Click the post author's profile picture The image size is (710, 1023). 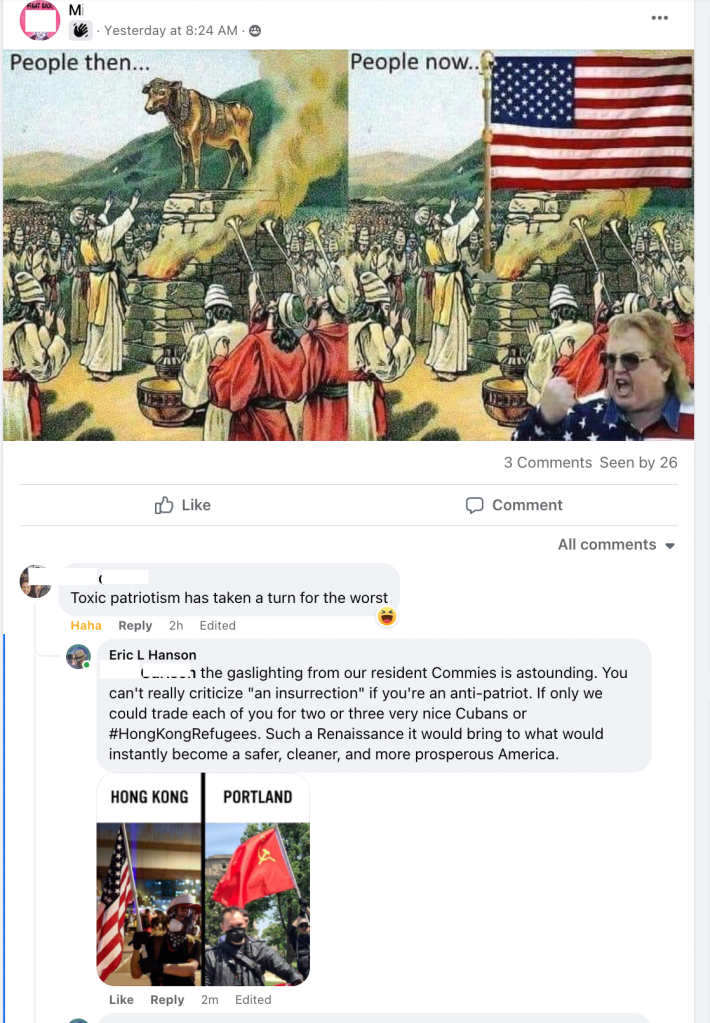(x=40, y=21)
